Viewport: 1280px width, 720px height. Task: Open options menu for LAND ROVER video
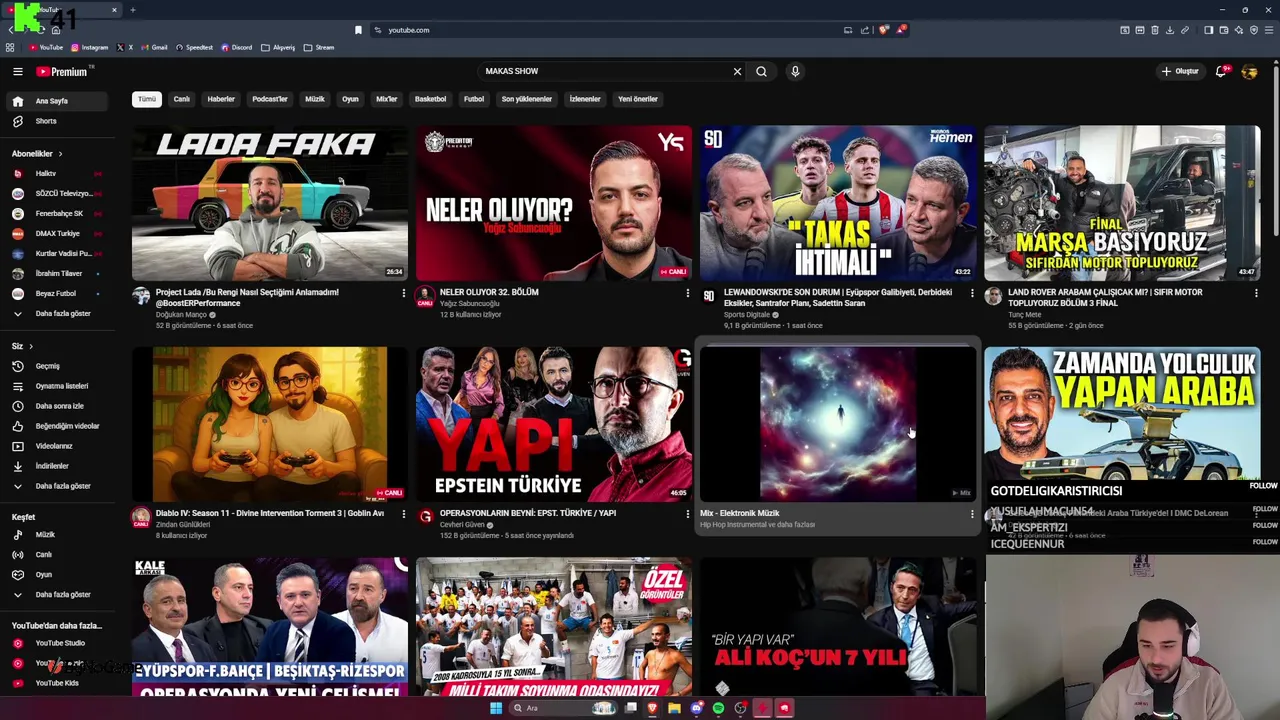click(x=1256, y=293)
